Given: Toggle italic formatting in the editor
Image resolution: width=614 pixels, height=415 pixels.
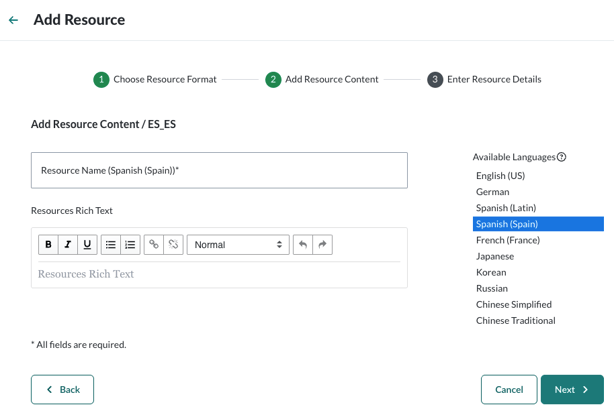Looking at the screenshot, I should pyautogui.click(x=68, y=245).
